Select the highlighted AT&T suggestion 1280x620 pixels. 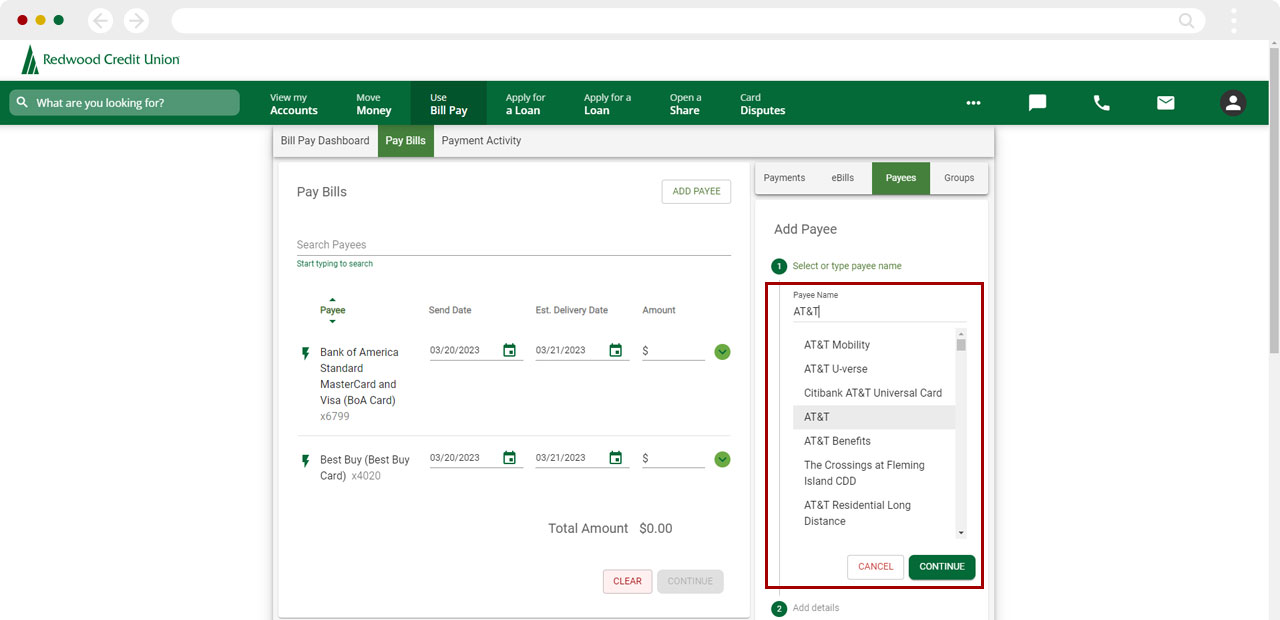click(x=874, y=417)
